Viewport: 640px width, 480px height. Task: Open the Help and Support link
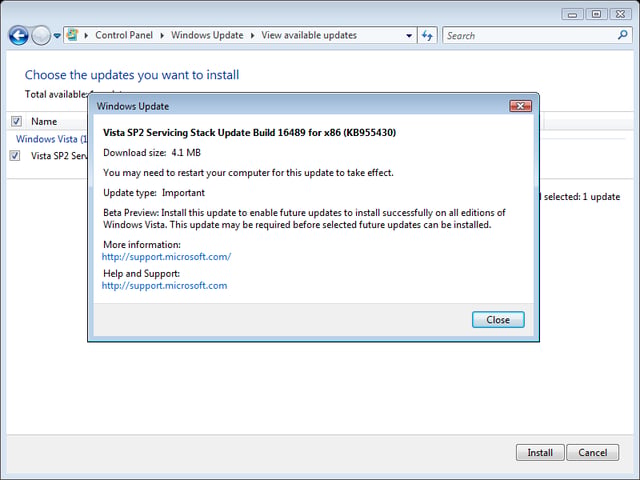164,286
